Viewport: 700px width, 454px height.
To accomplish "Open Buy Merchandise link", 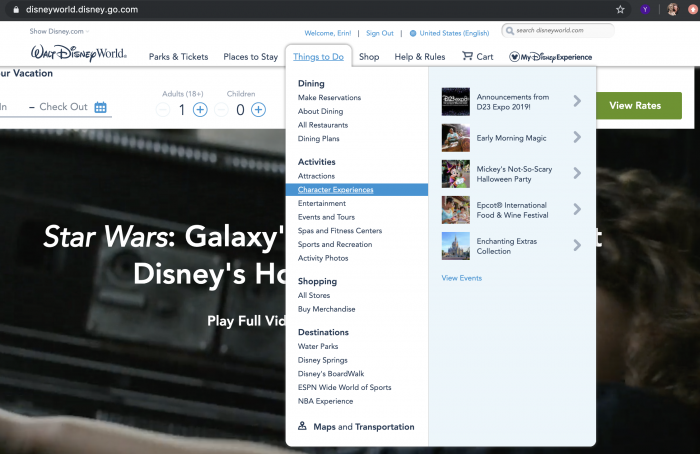I will tap(327, 309).
